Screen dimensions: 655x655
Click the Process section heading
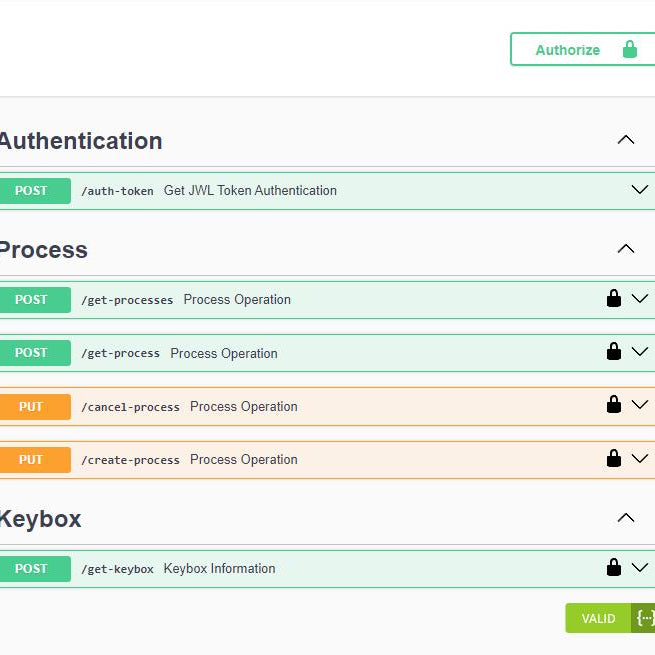[42, 250]
